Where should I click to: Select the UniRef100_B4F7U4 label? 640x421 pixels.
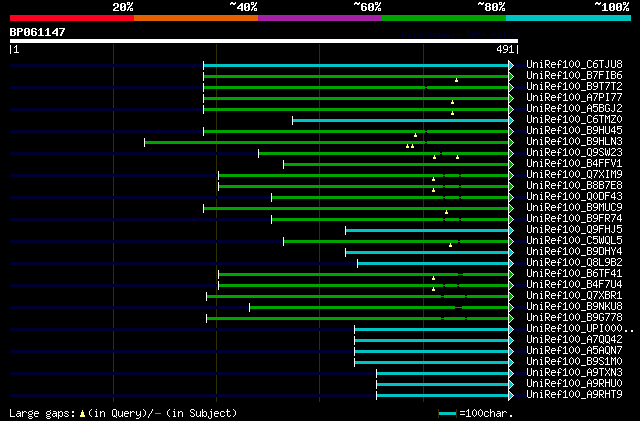point(574,285)
